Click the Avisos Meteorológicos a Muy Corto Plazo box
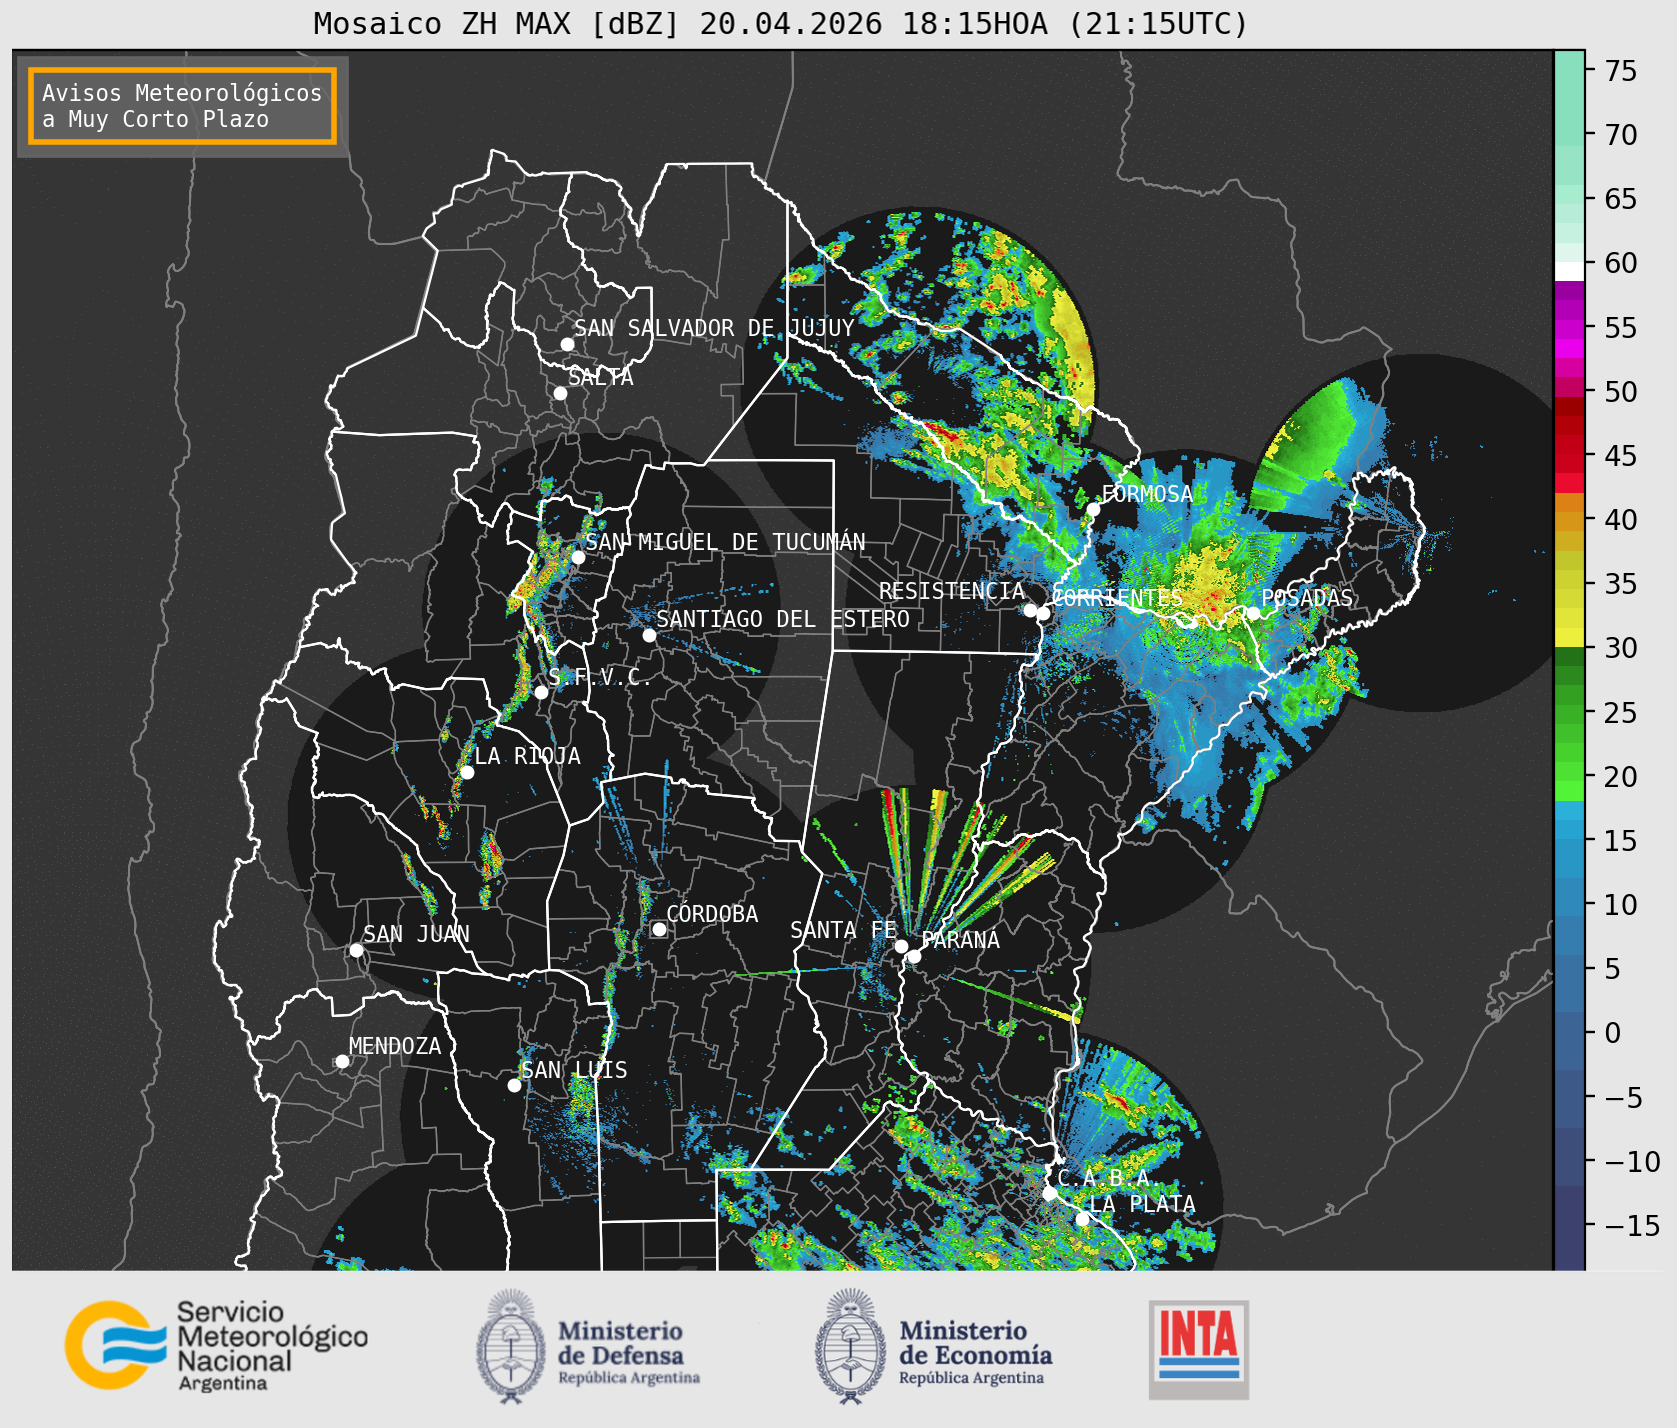1677x1428 pixels. click(x=182, y=107)
